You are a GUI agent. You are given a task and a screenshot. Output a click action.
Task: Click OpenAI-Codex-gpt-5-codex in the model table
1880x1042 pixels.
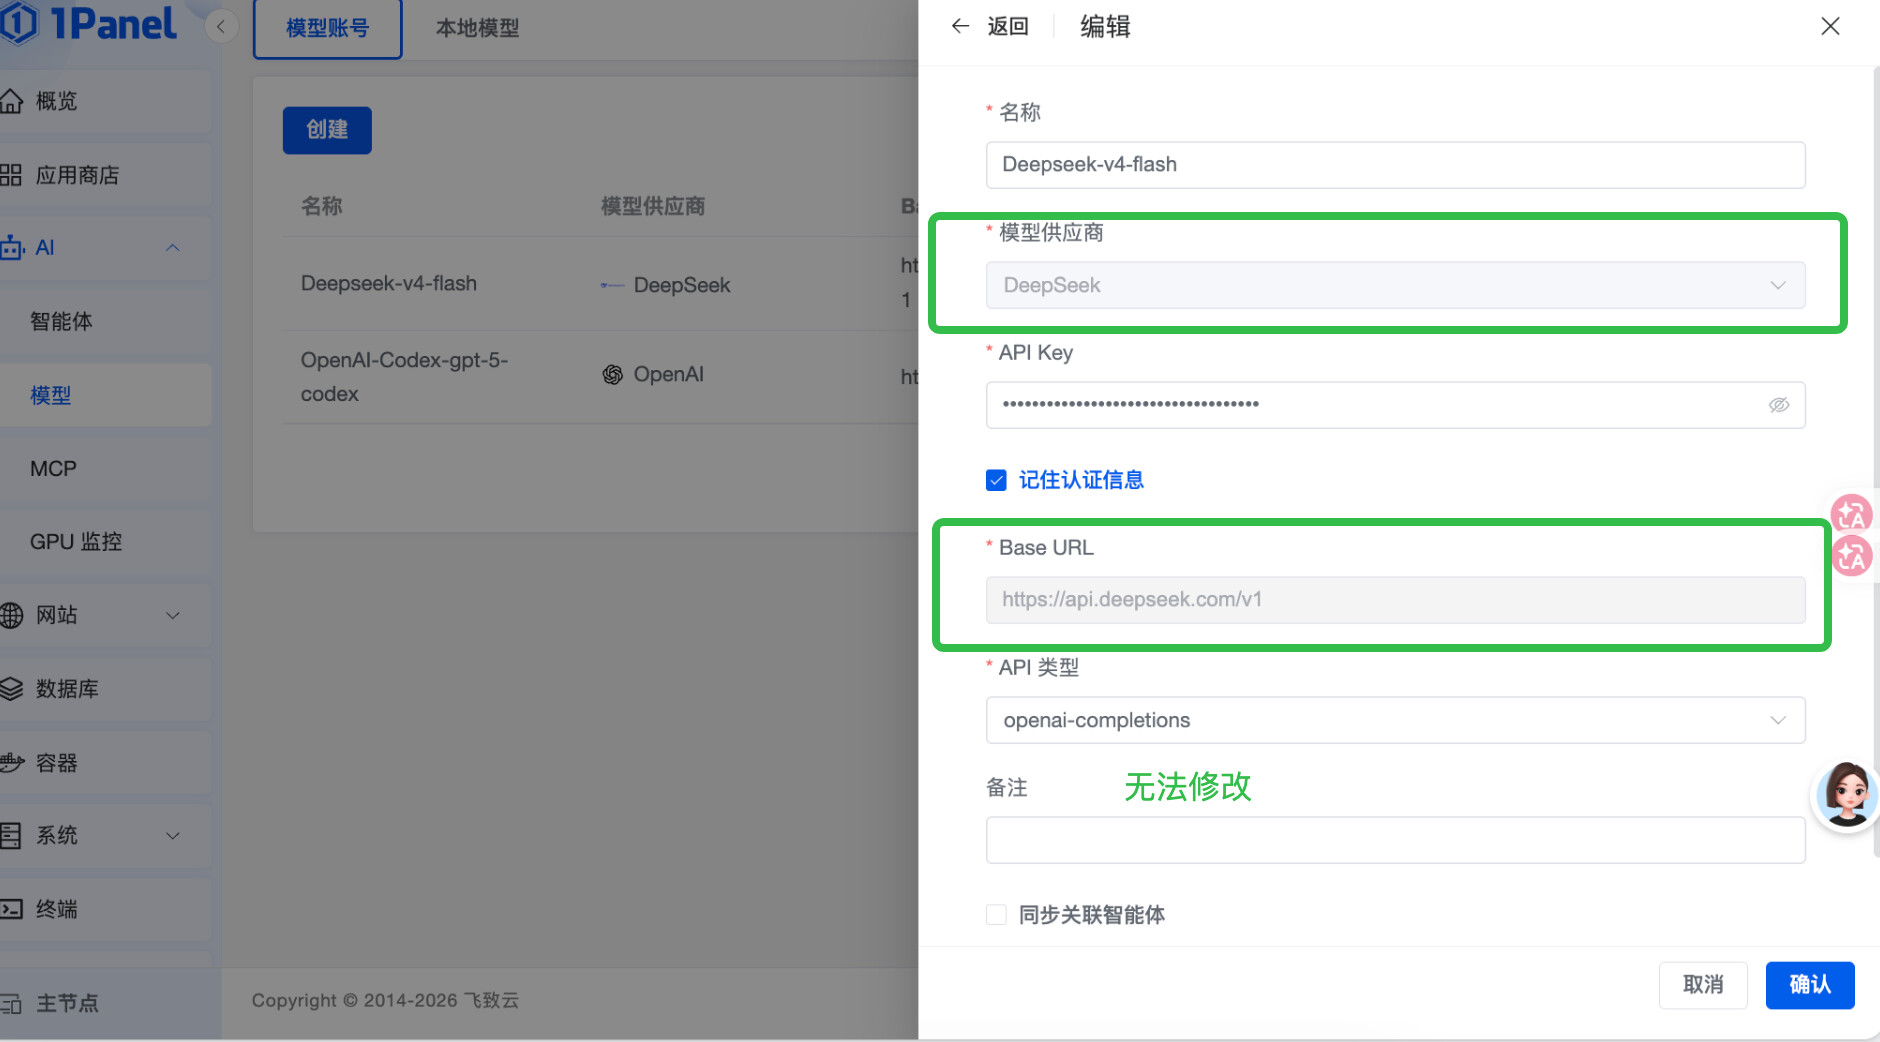coord(405,377)
